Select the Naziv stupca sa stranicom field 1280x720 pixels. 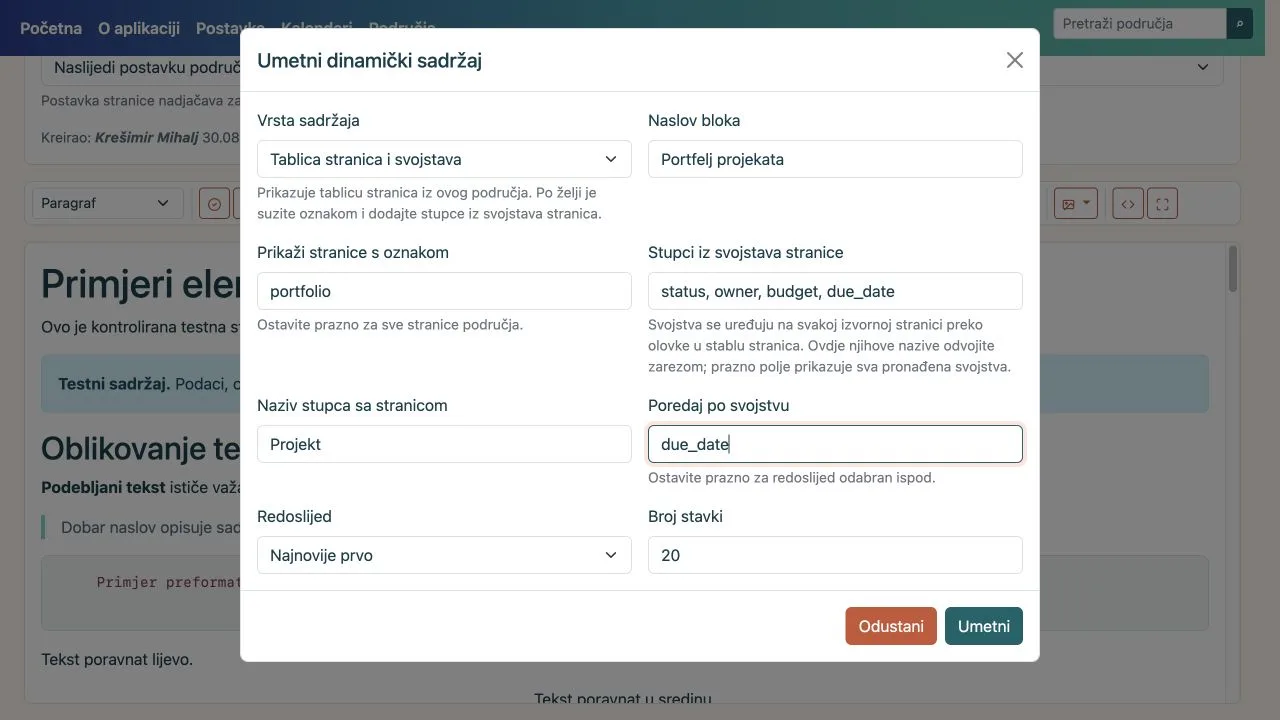pos(444,444)
